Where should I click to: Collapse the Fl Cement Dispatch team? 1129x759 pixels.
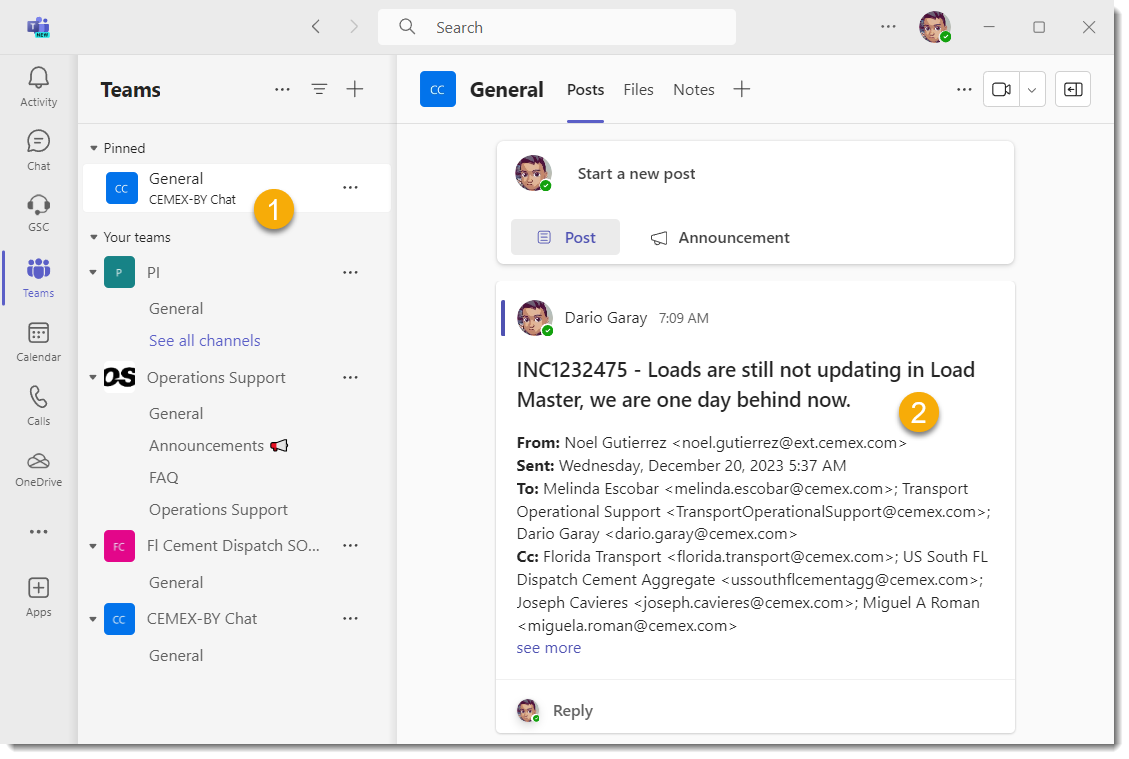pyautogui.click(x=94, y=546)
